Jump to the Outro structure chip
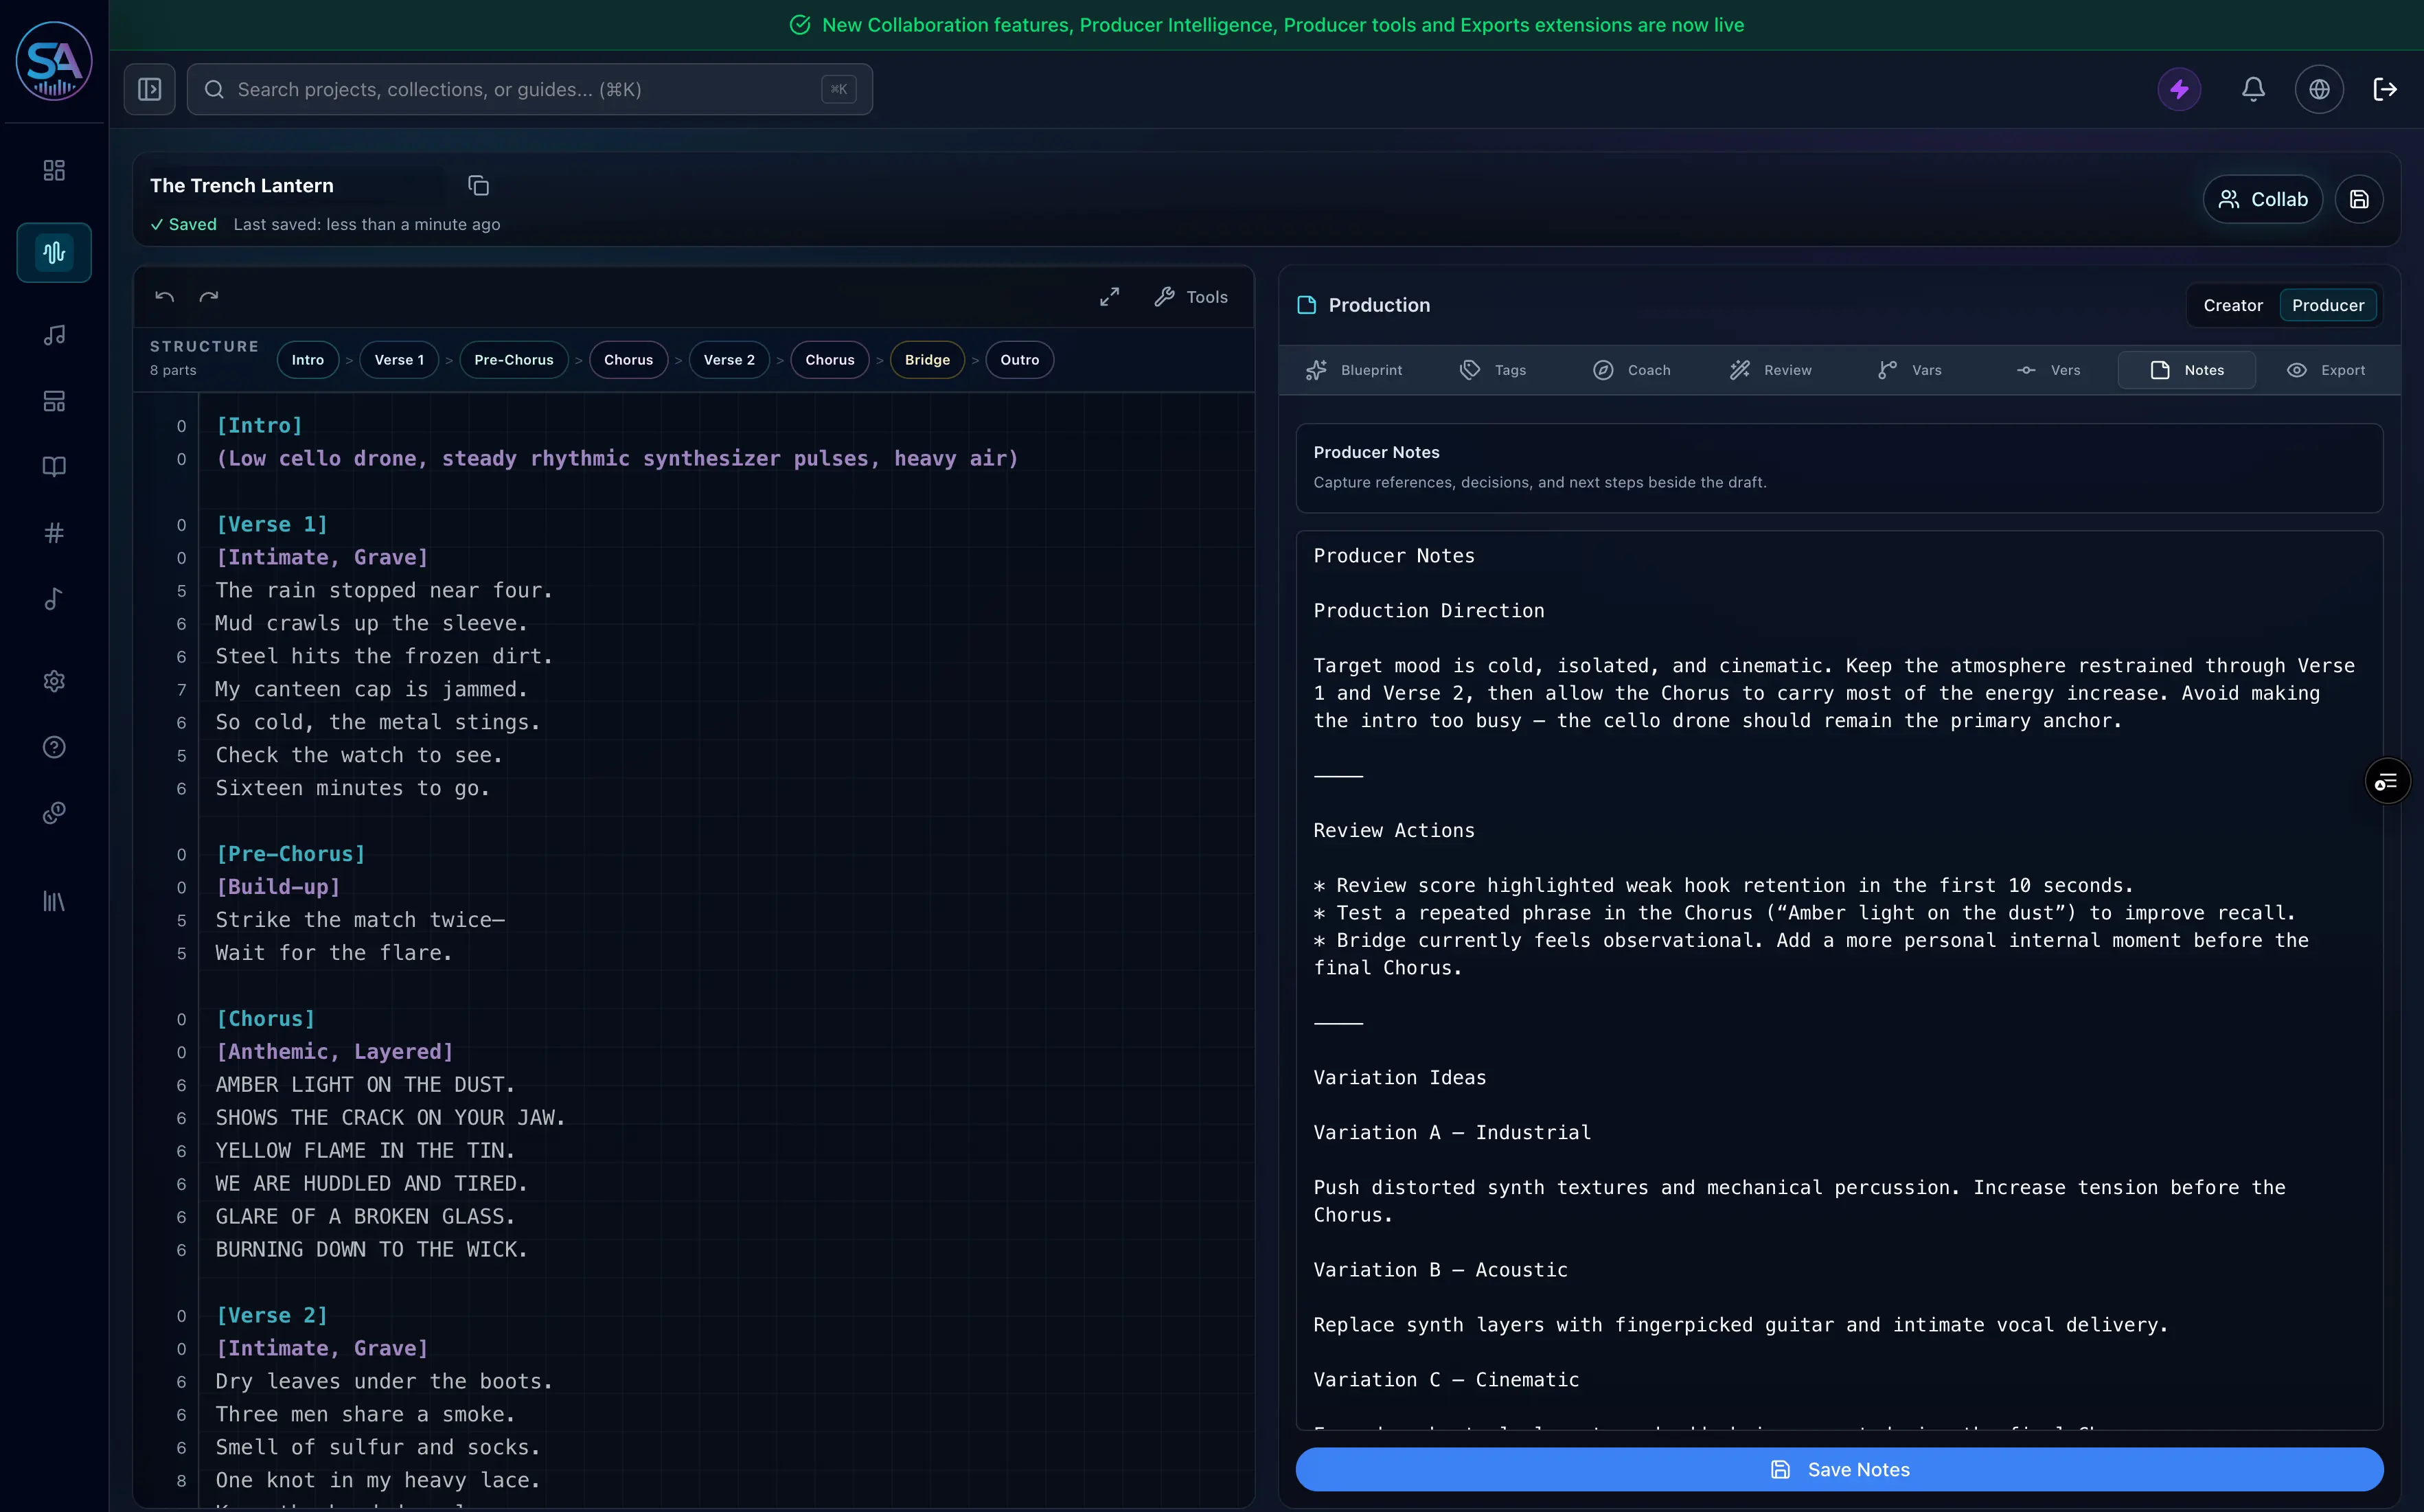 click(x=1020, y=360)
